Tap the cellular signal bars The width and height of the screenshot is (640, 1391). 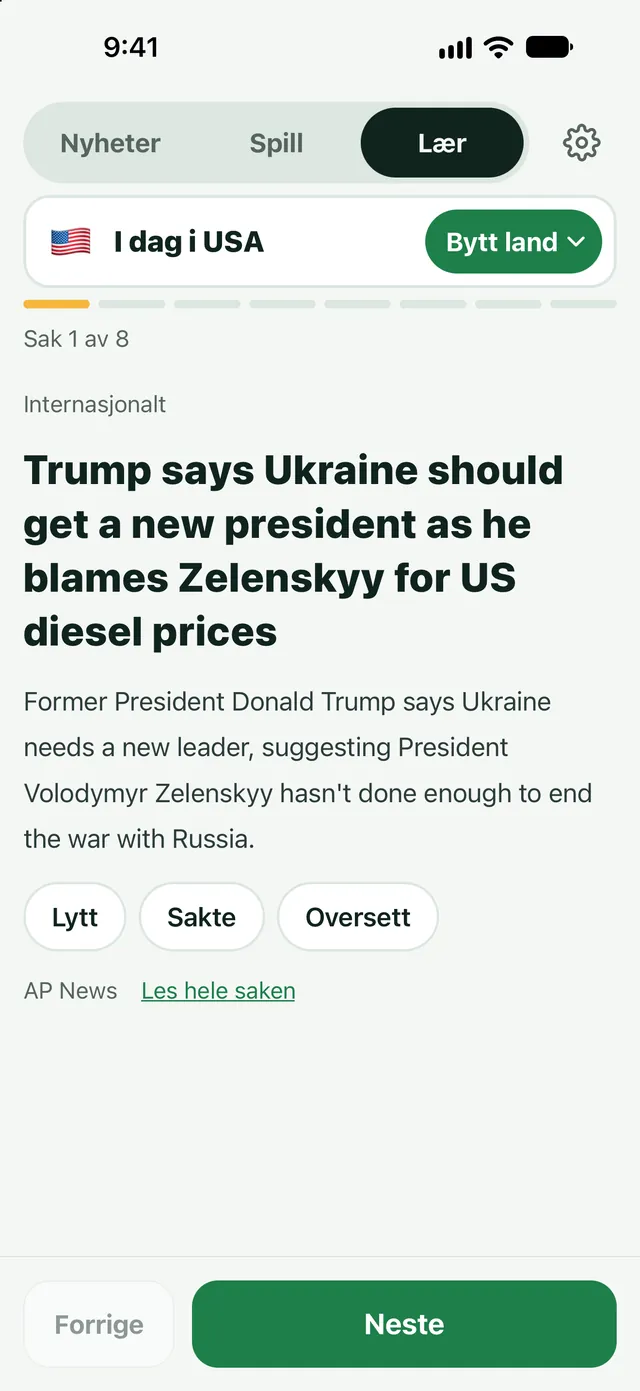(x=455, y=48)
